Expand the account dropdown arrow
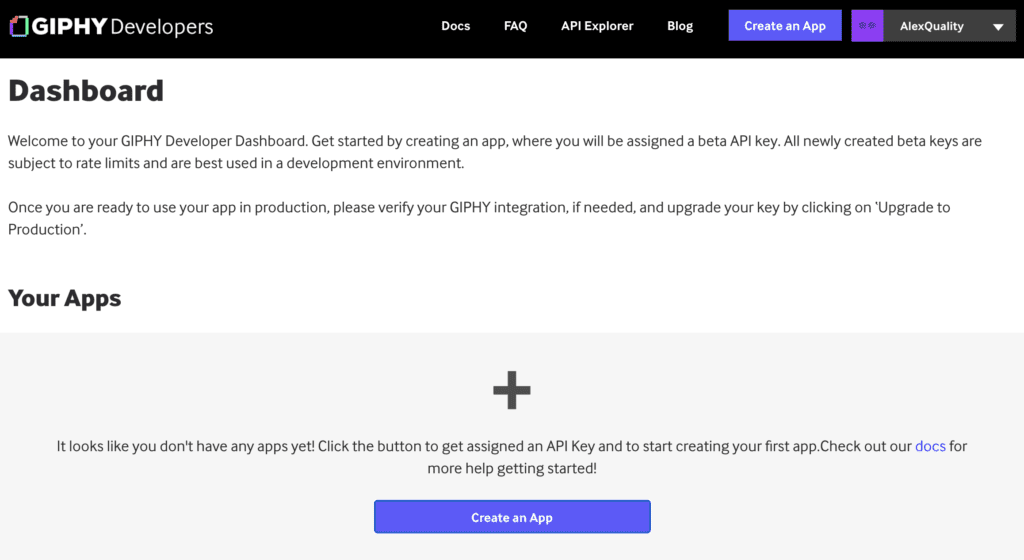1024x560 pixels. point(998,28)
